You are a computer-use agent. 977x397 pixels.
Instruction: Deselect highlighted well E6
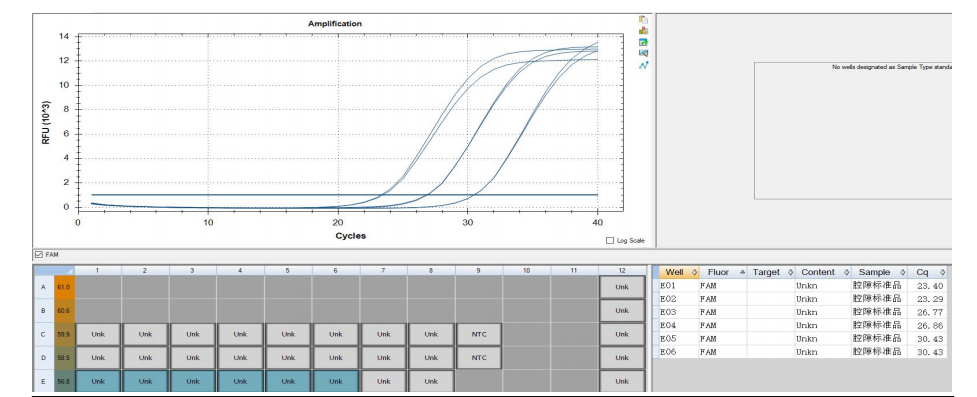coord(336,381)
